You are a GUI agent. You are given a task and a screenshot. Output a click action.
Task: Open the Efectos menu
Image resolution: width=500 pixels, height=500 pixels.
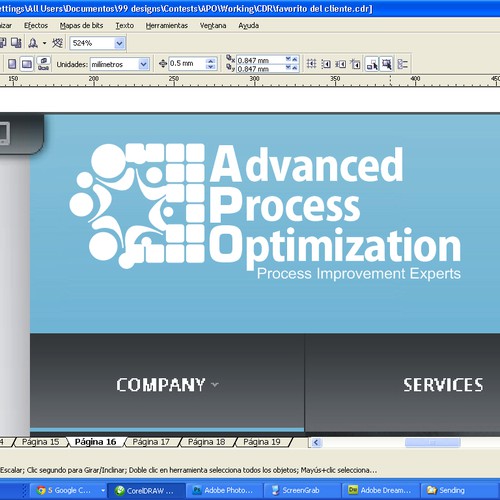[x=36, y=26]
